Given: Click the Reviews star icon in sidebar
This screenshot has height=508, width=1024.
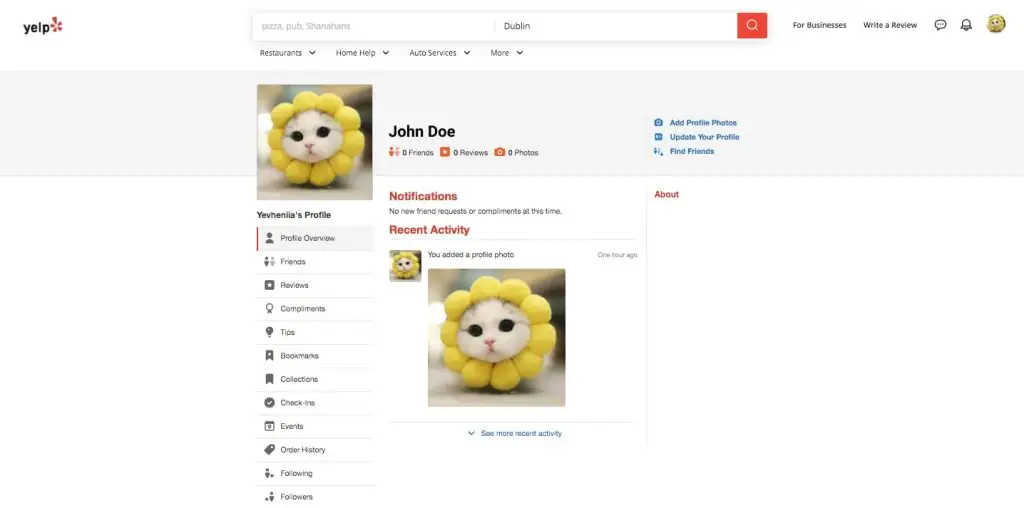Looking at the screenshot, I should tap(269, 285).
